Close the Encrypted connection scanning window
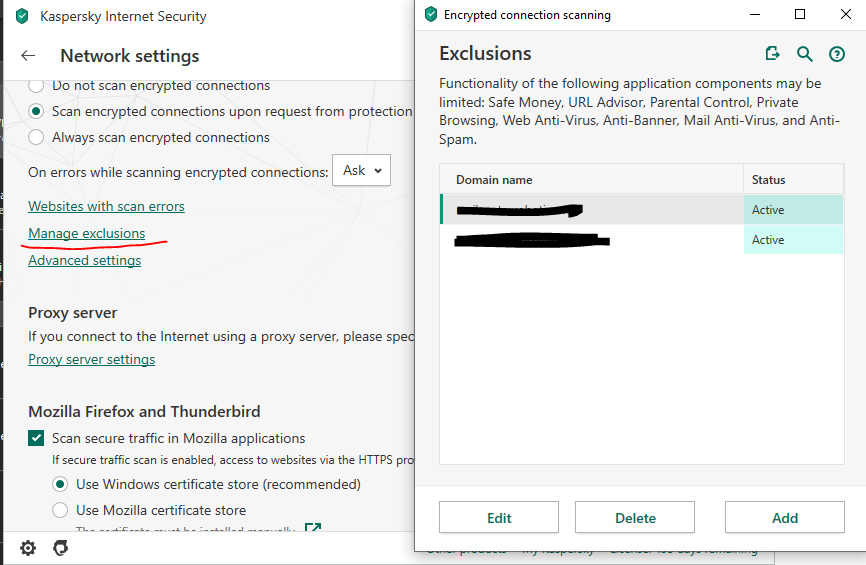Screen dimensions: 866x565 (846, 14)
